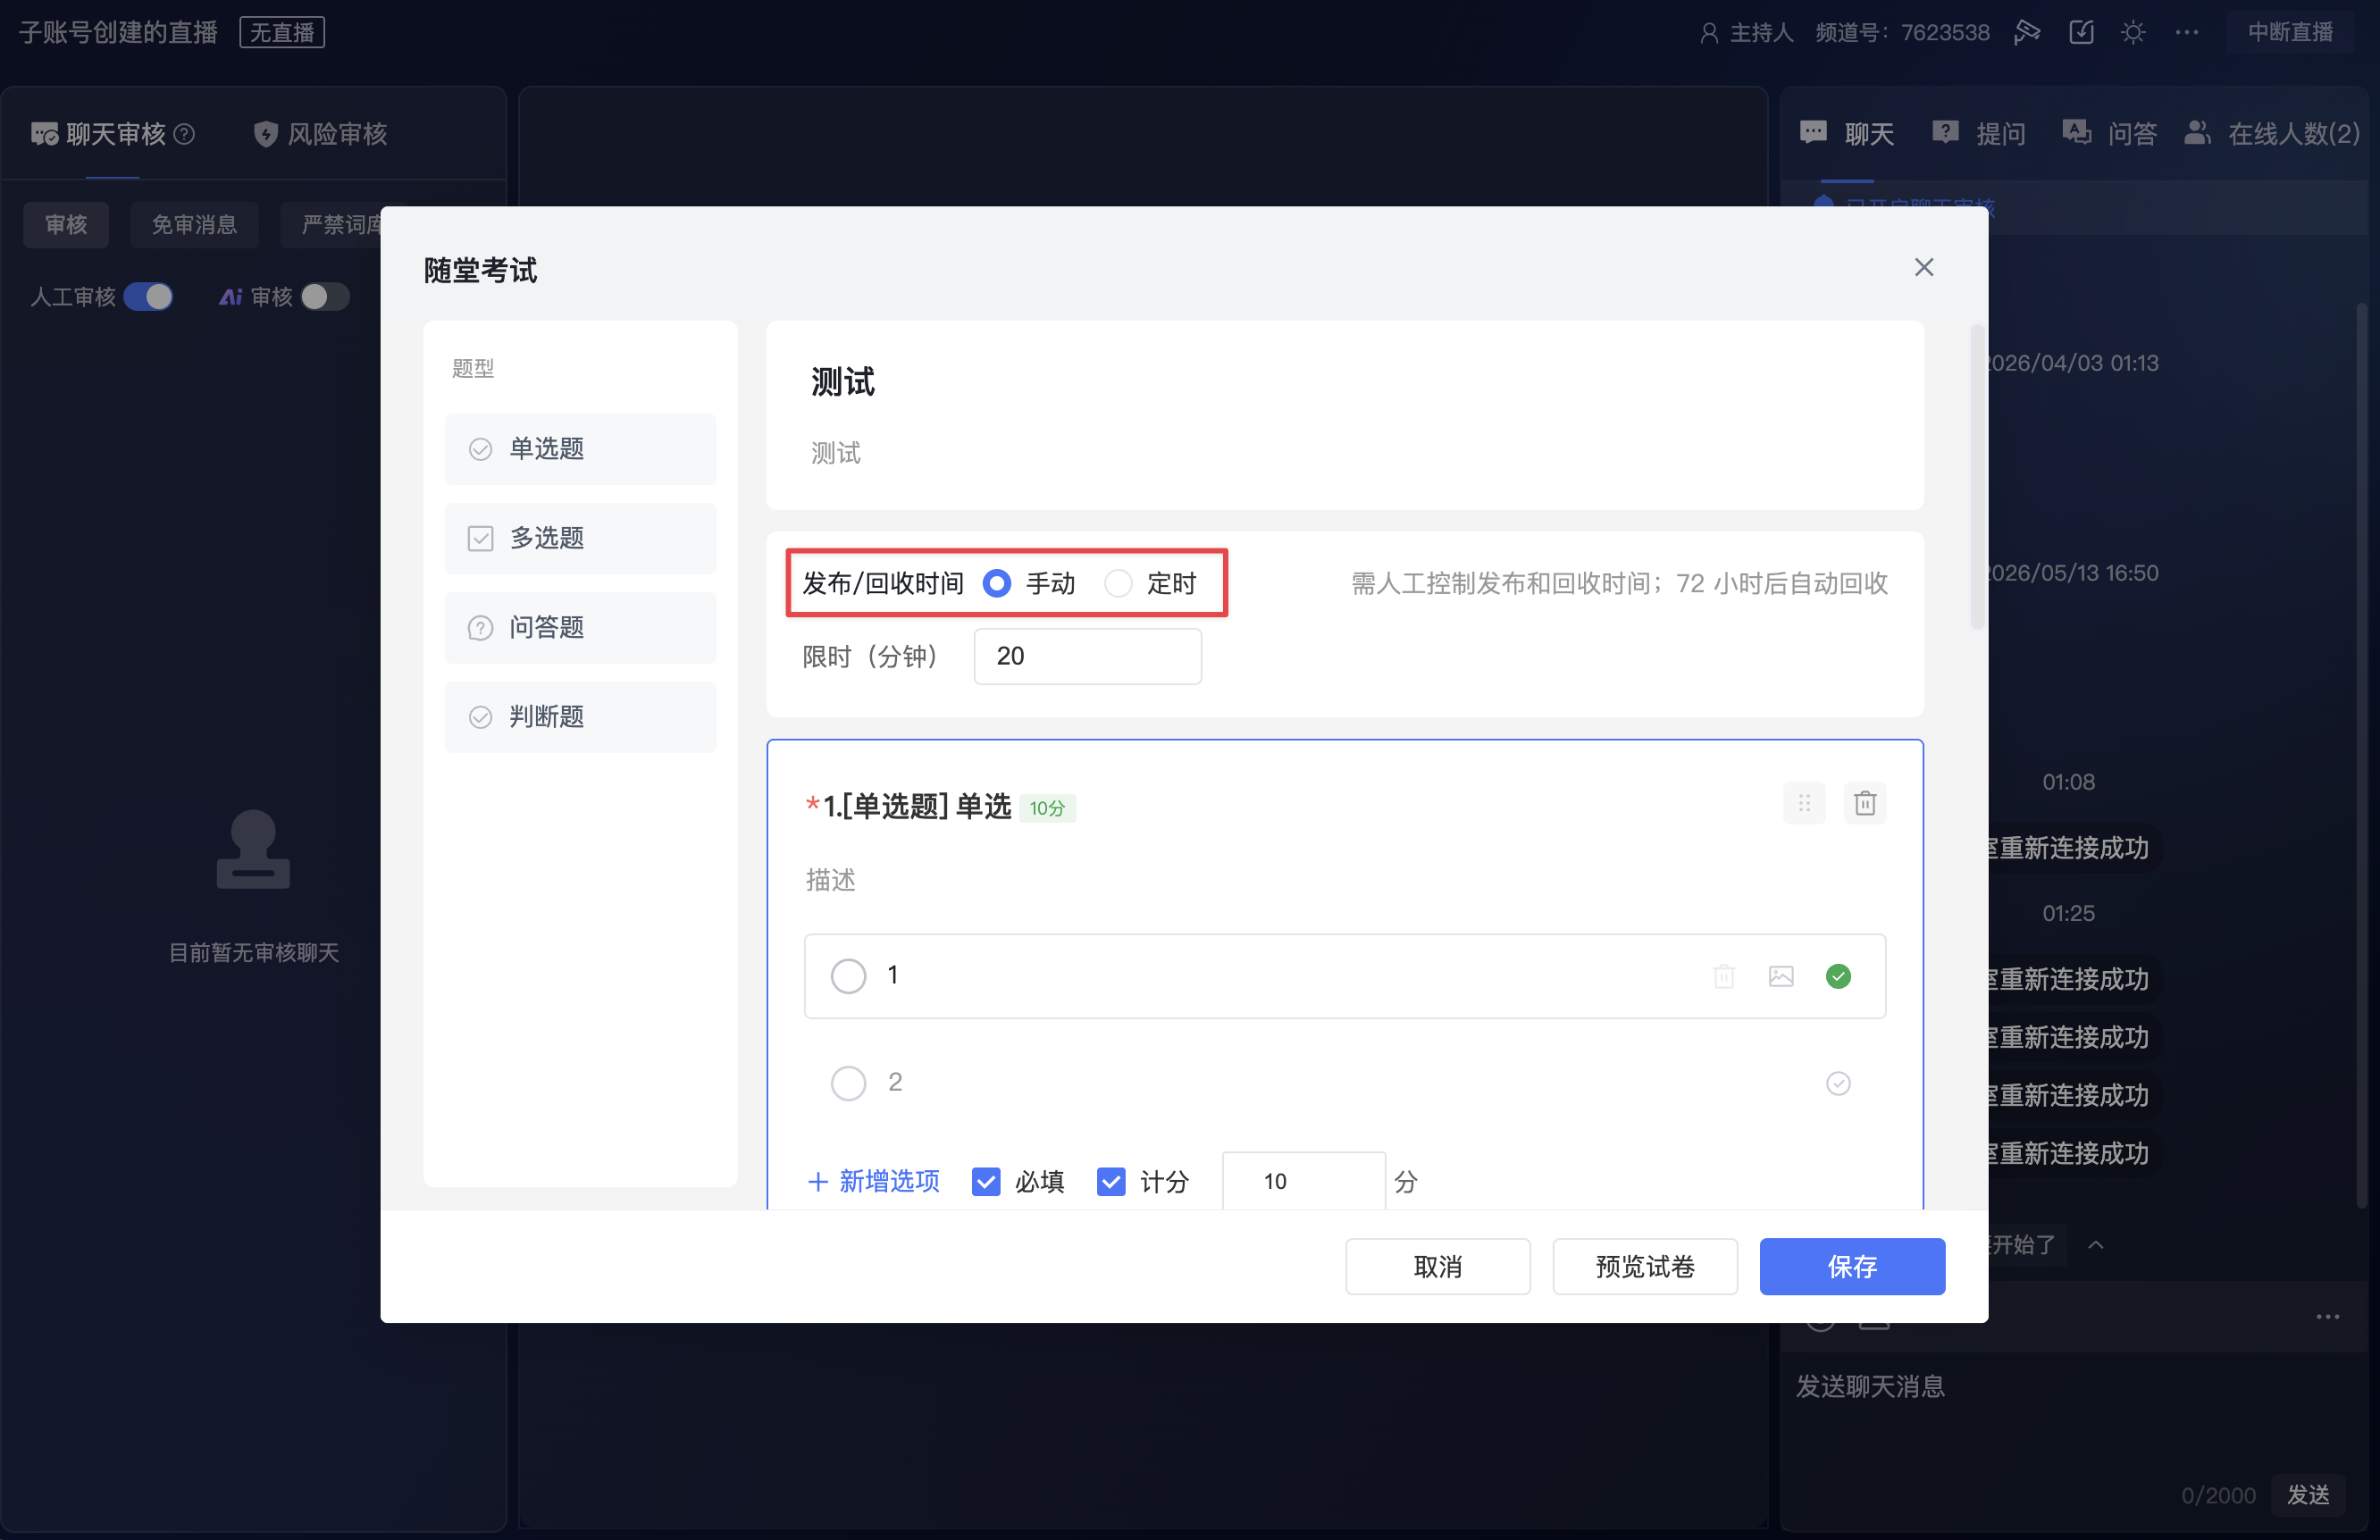
Task: Switch to the 聊天审核 tab
Action: point(112,134)
